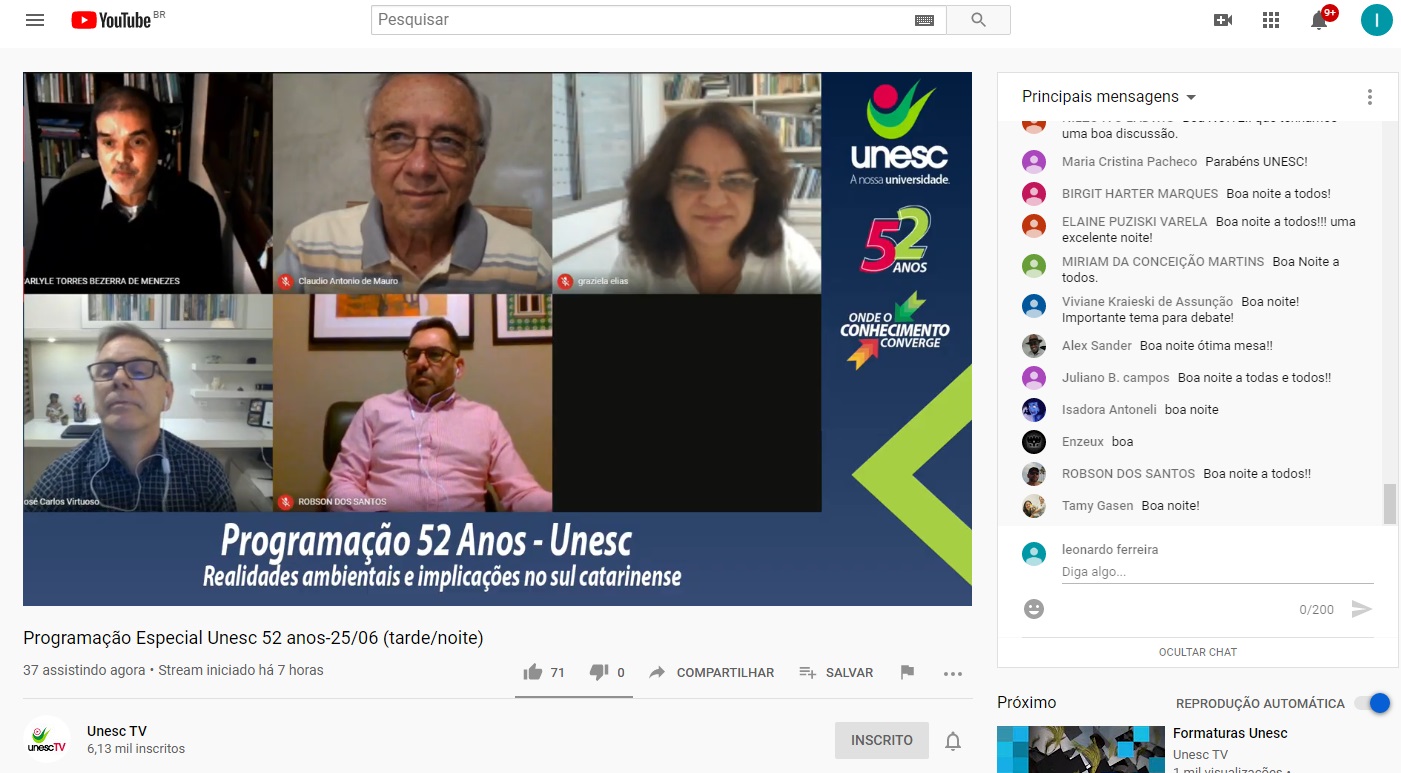
Task: Click ROBSON DOS SANTOS chat name
Action: (x=1128, y=474)
